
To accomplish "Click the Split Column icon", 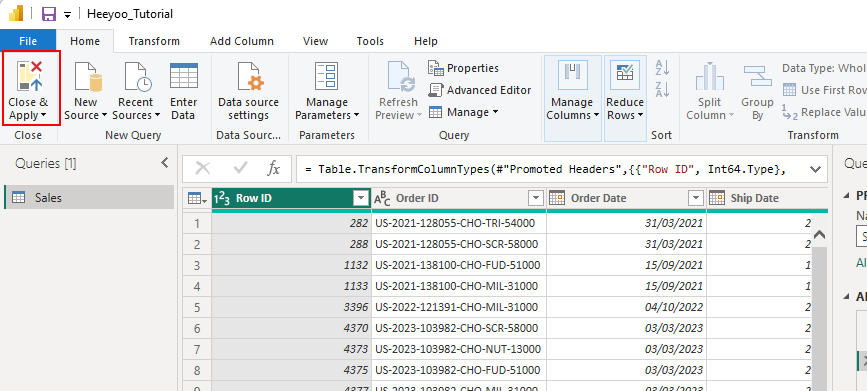I will [709, 76].
